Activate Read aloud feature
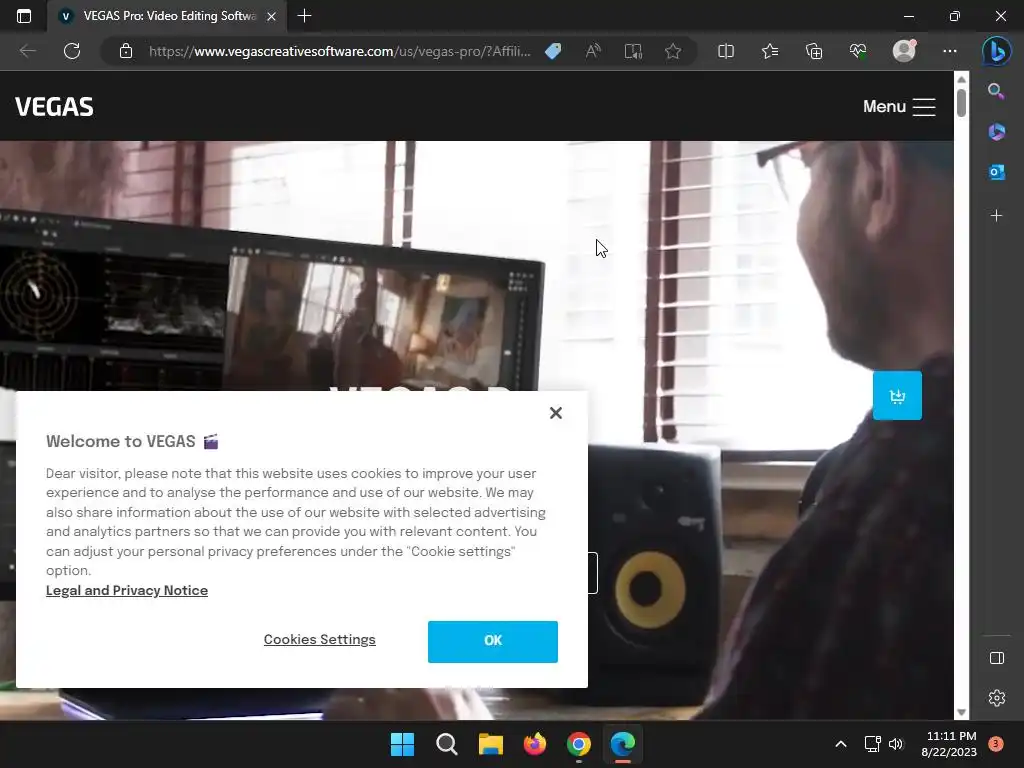Image resolution: width=1024 pixels, height=768 pixels. tap(593, 51)
